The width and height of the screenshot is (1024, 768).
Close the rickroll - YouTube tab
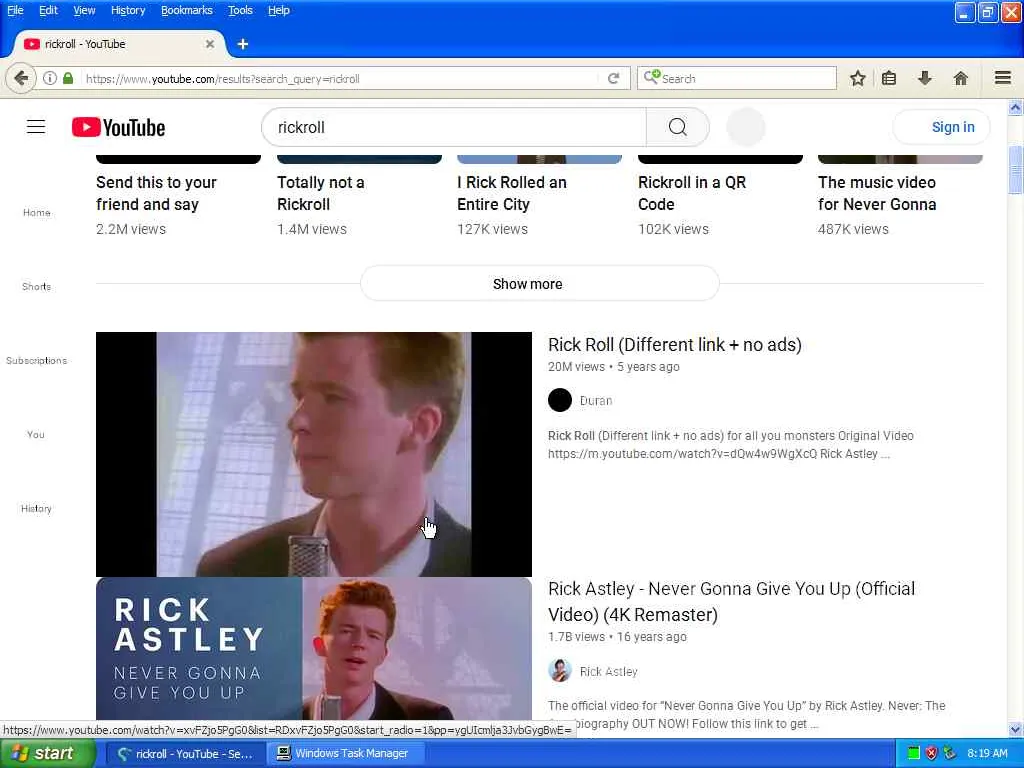(210, 44)
